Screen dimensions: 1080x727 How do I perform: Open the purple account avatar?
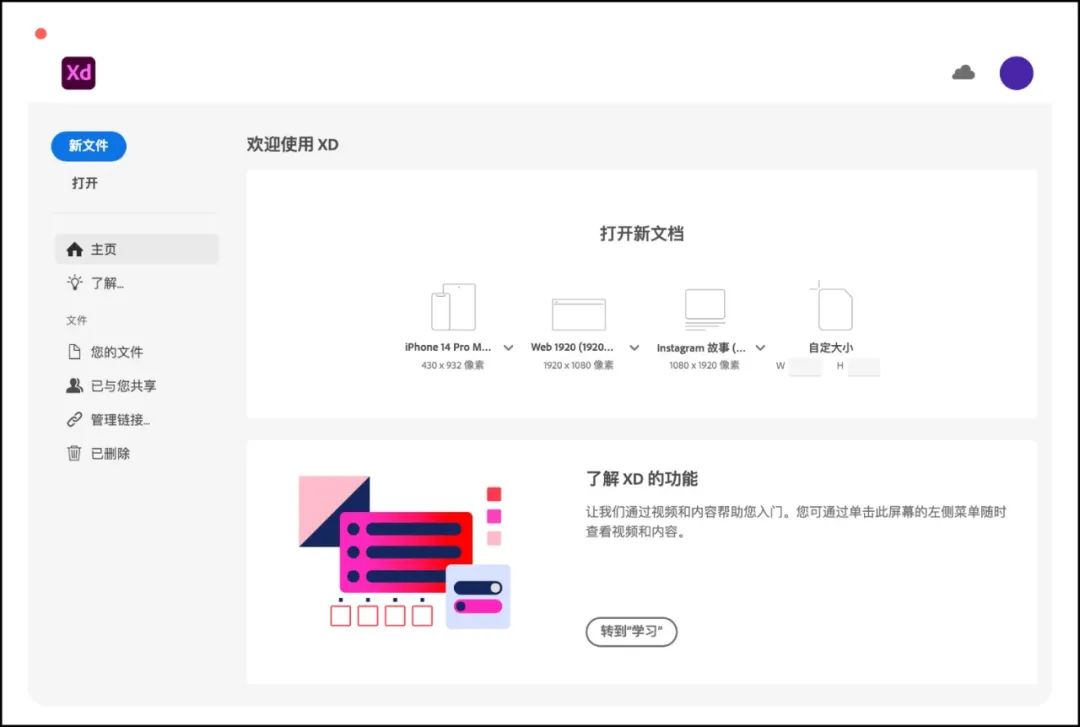click(1017, 72)
